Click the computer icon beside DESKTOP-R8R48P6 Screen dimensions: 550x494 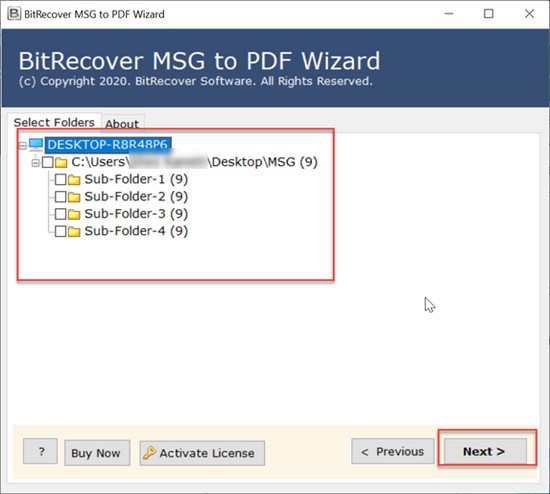pyautogui.click(x=36, y=145)
